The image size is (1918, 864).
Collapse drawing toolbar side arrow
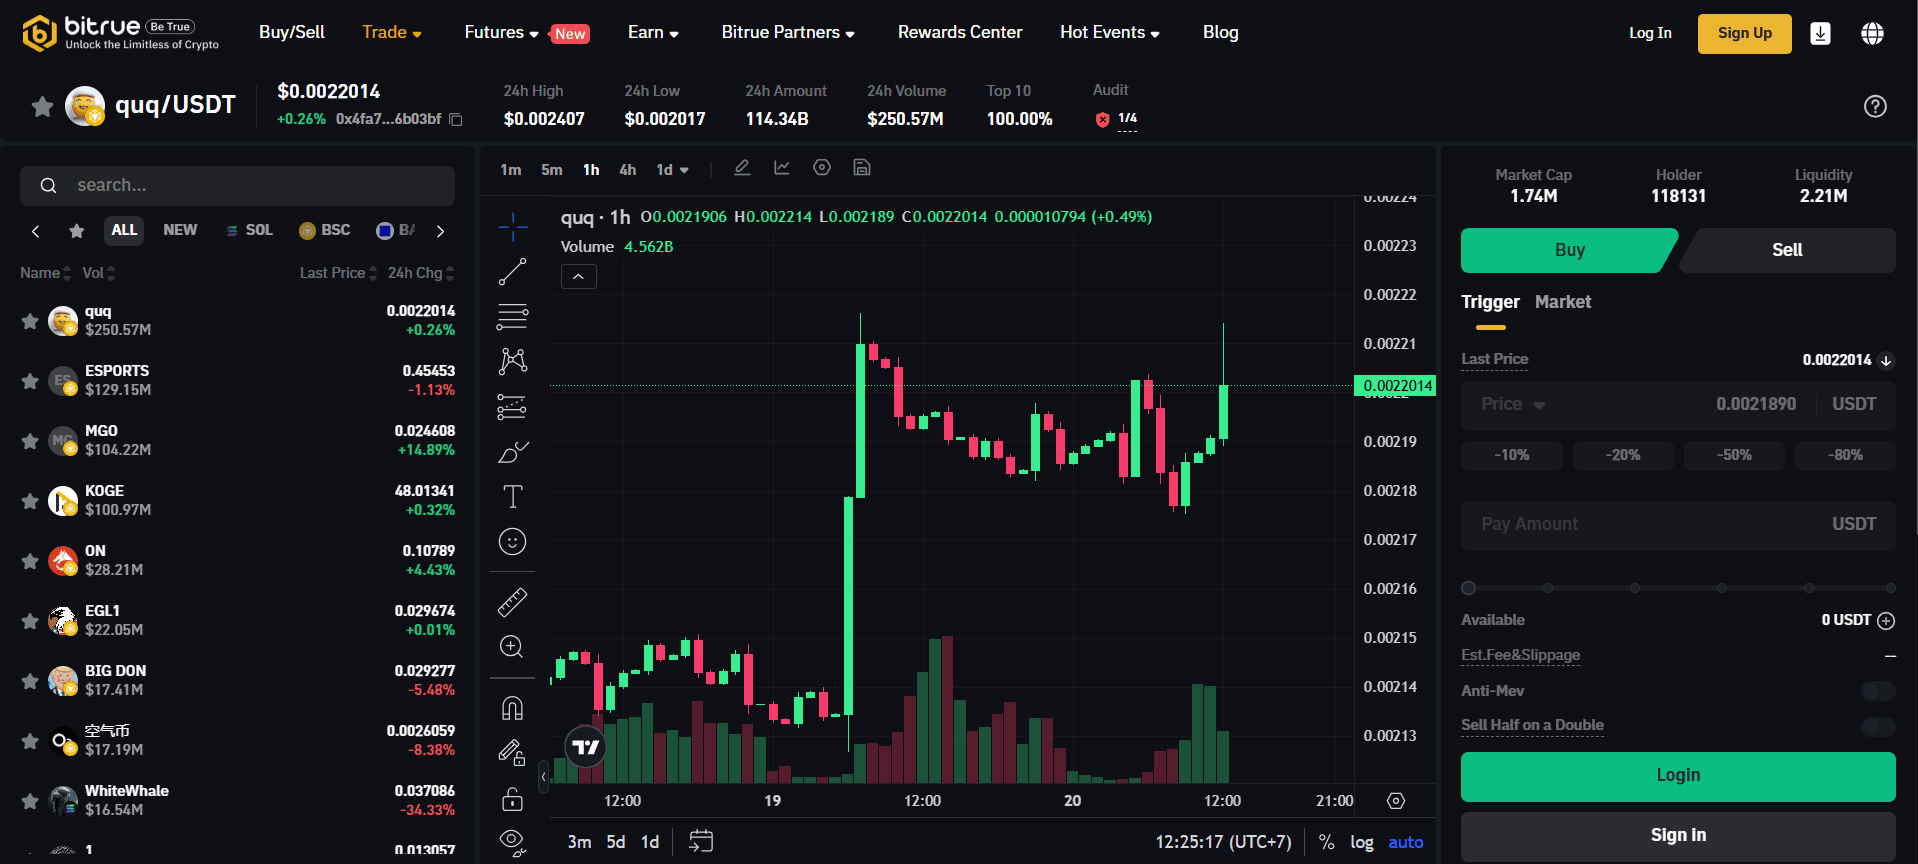coord(544,776)
